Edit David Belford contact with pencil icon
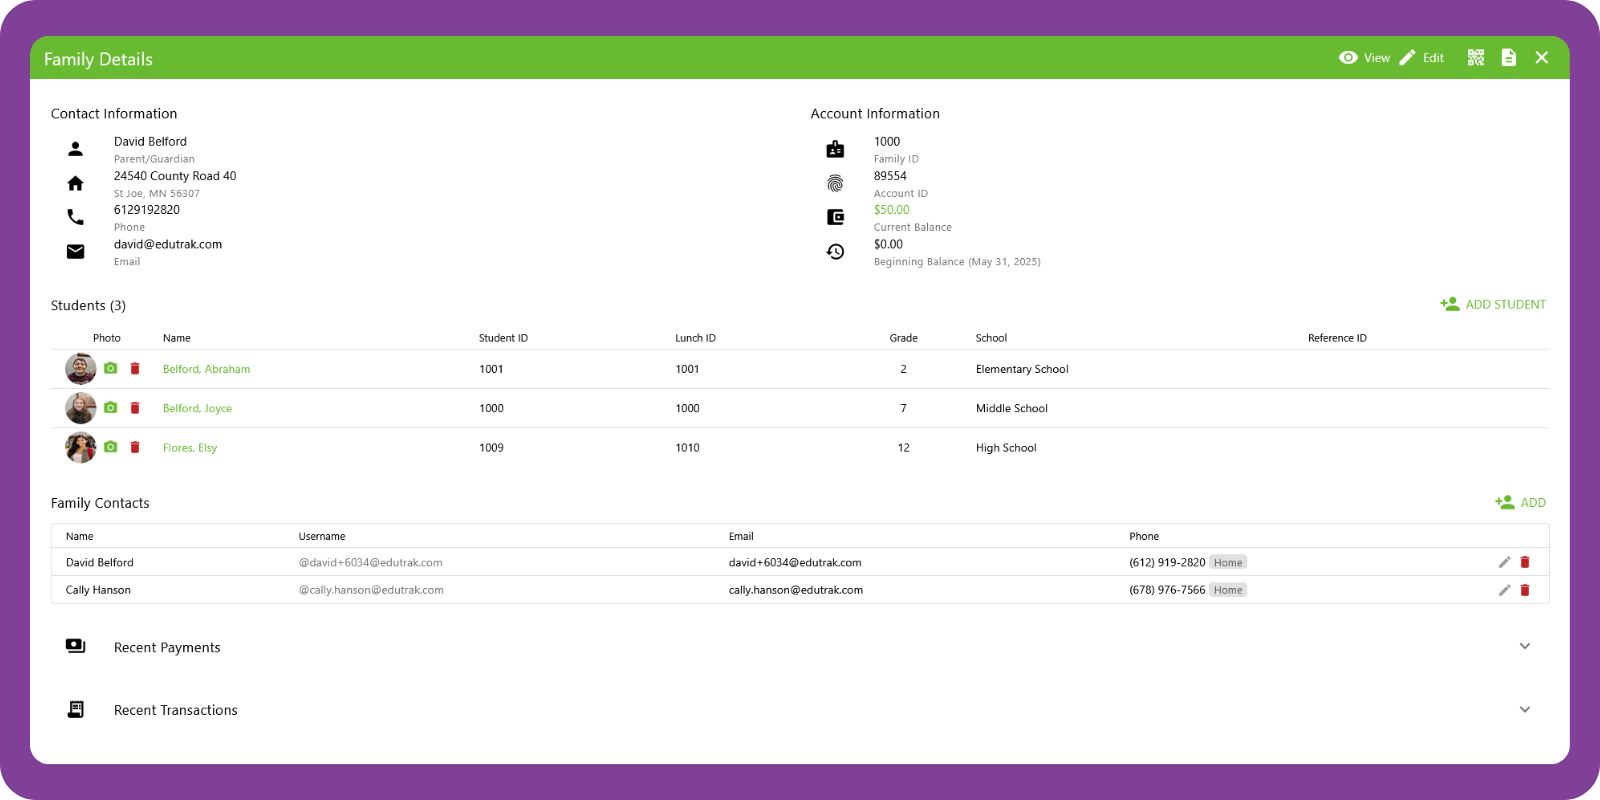 pos(1504,562)
